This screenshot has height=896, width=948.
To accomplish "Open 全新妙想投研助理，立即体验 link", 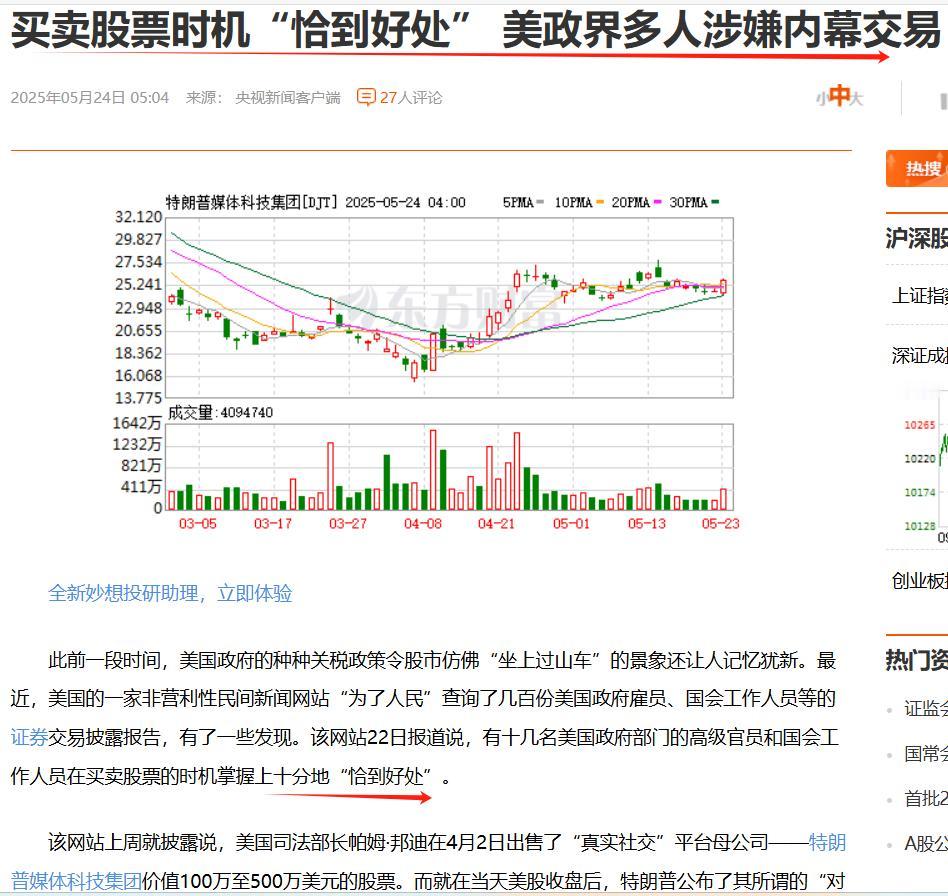I will (170, 593).
